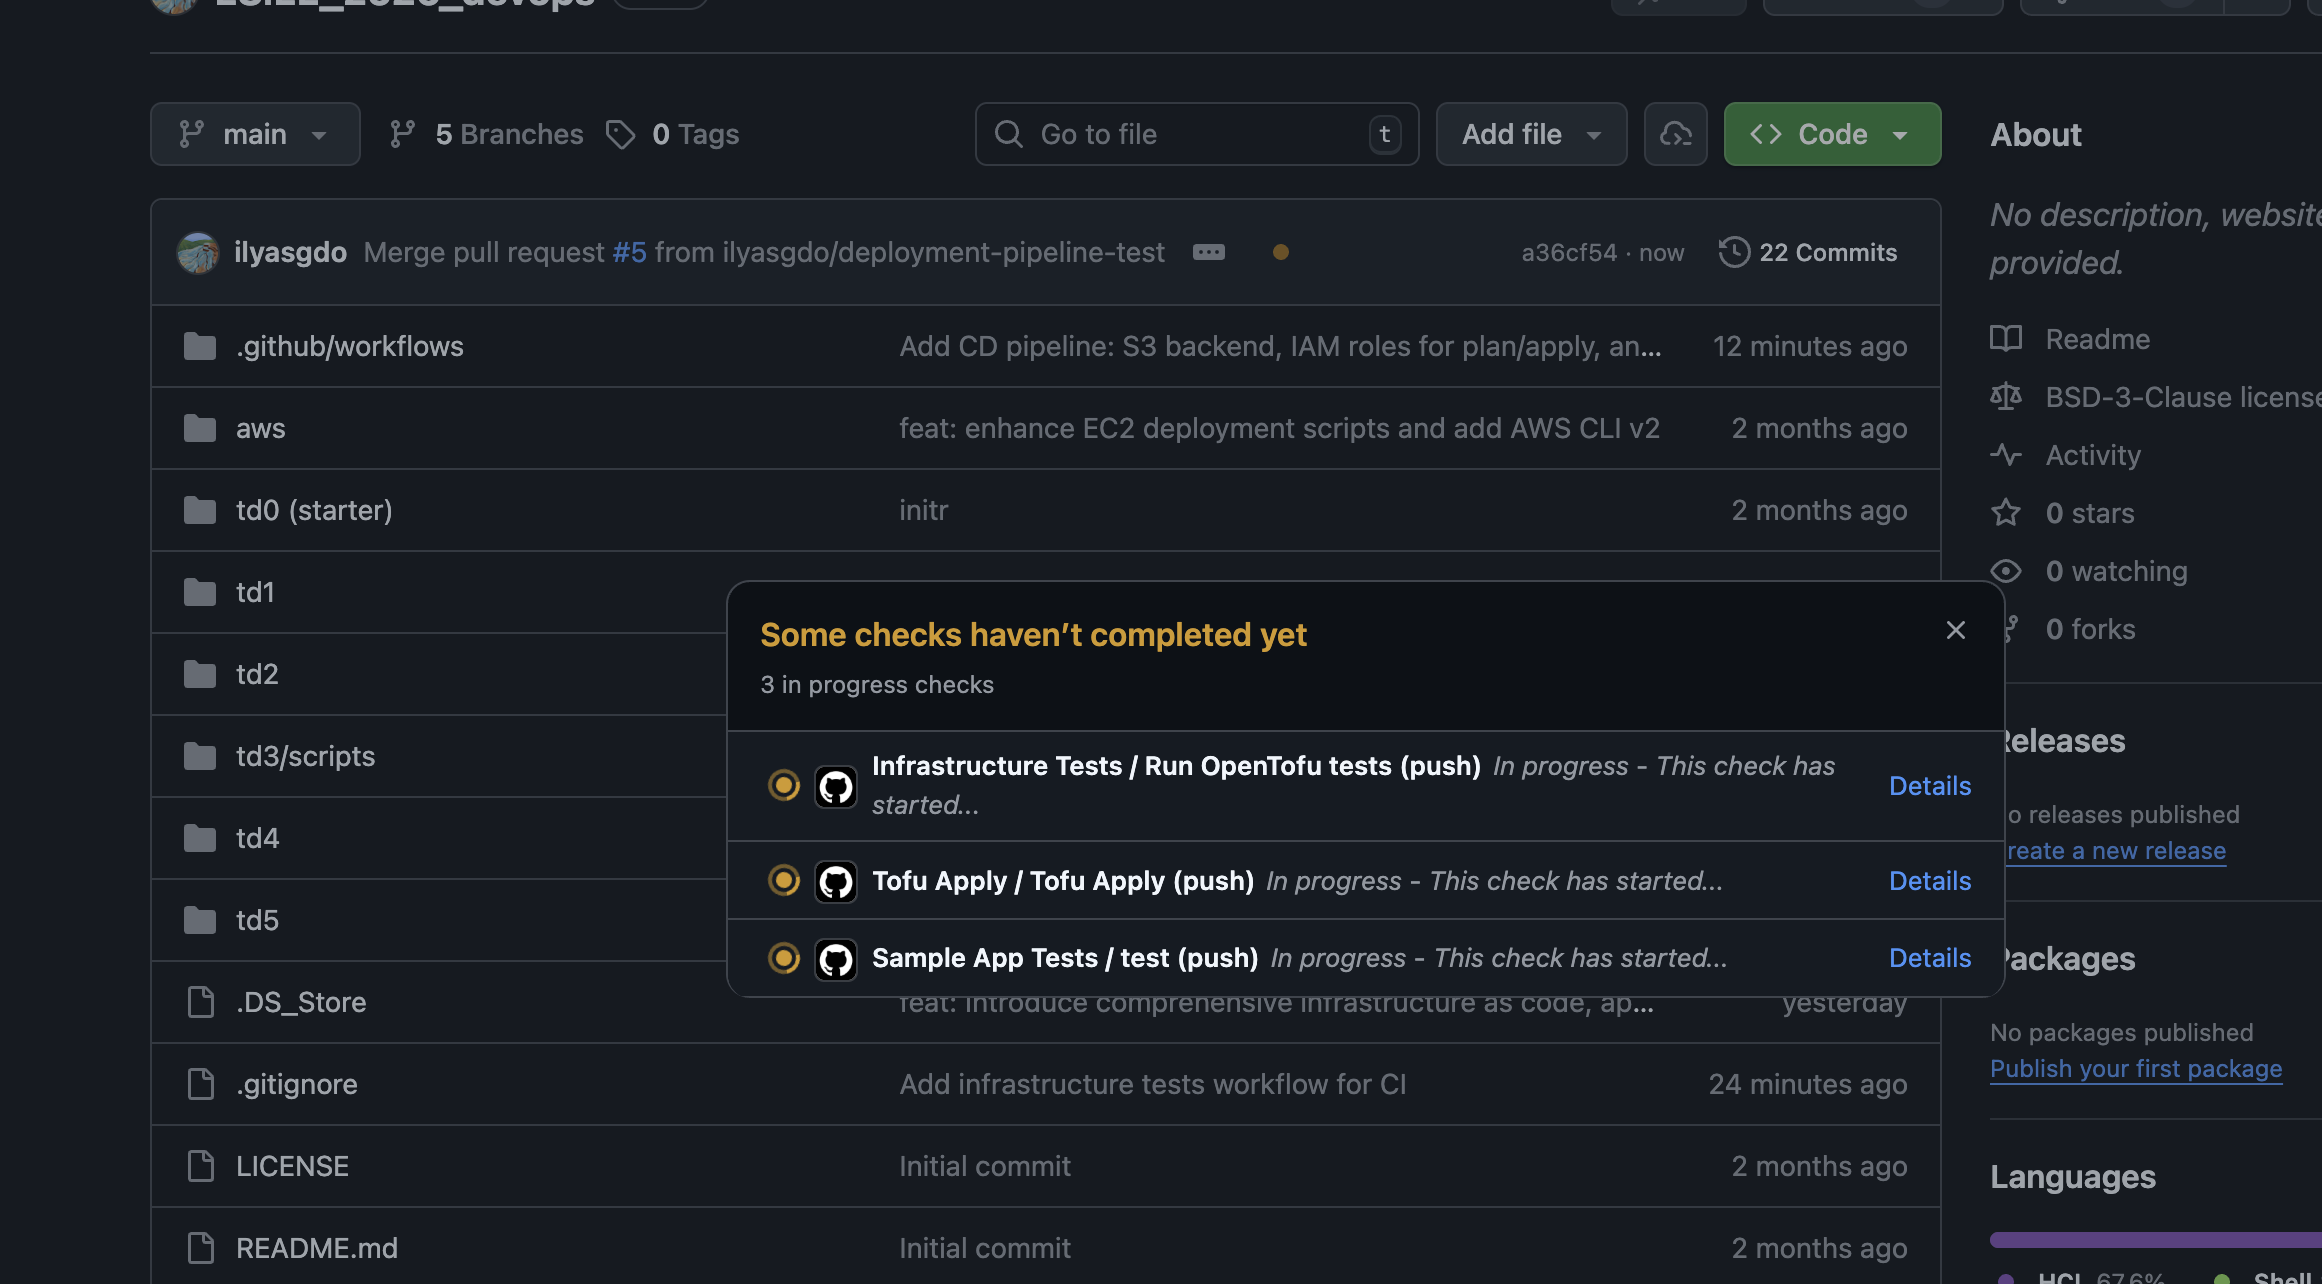This screenshot has height=1284, width=2322.
Task: Click in-progress icon for Tofu Apply check
Action: click(x=784, y=880)
